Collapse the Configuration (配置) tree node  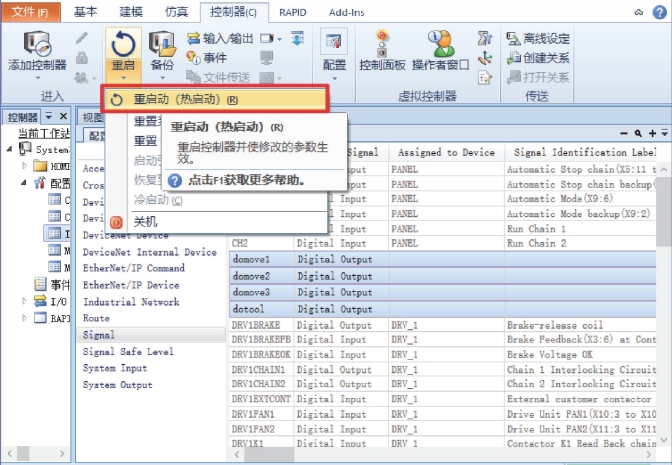pyautogui.click(x=25, y=183)
